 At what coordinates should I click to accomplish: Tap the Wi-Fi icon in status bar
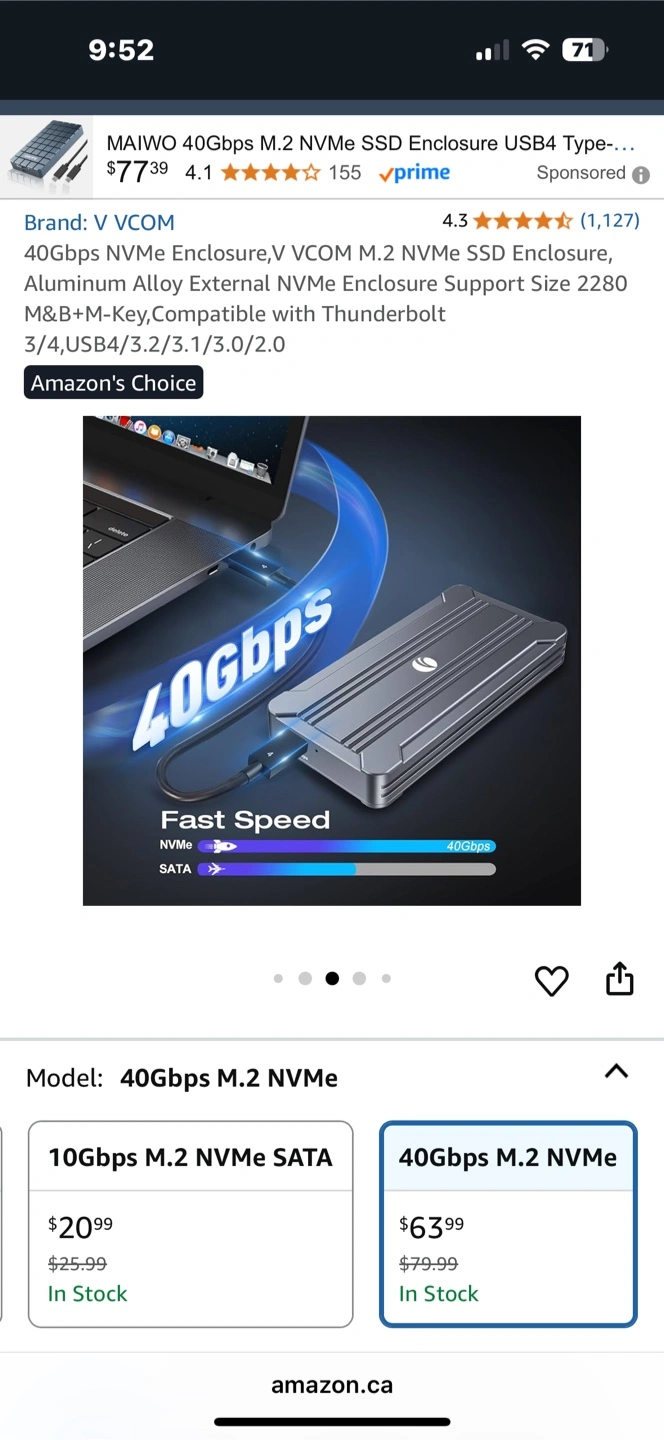536,50
